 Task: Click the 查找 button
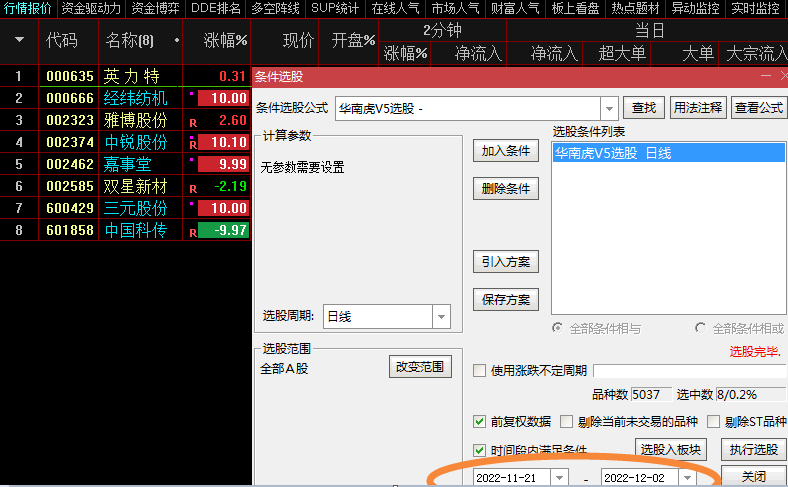[644, 108]
